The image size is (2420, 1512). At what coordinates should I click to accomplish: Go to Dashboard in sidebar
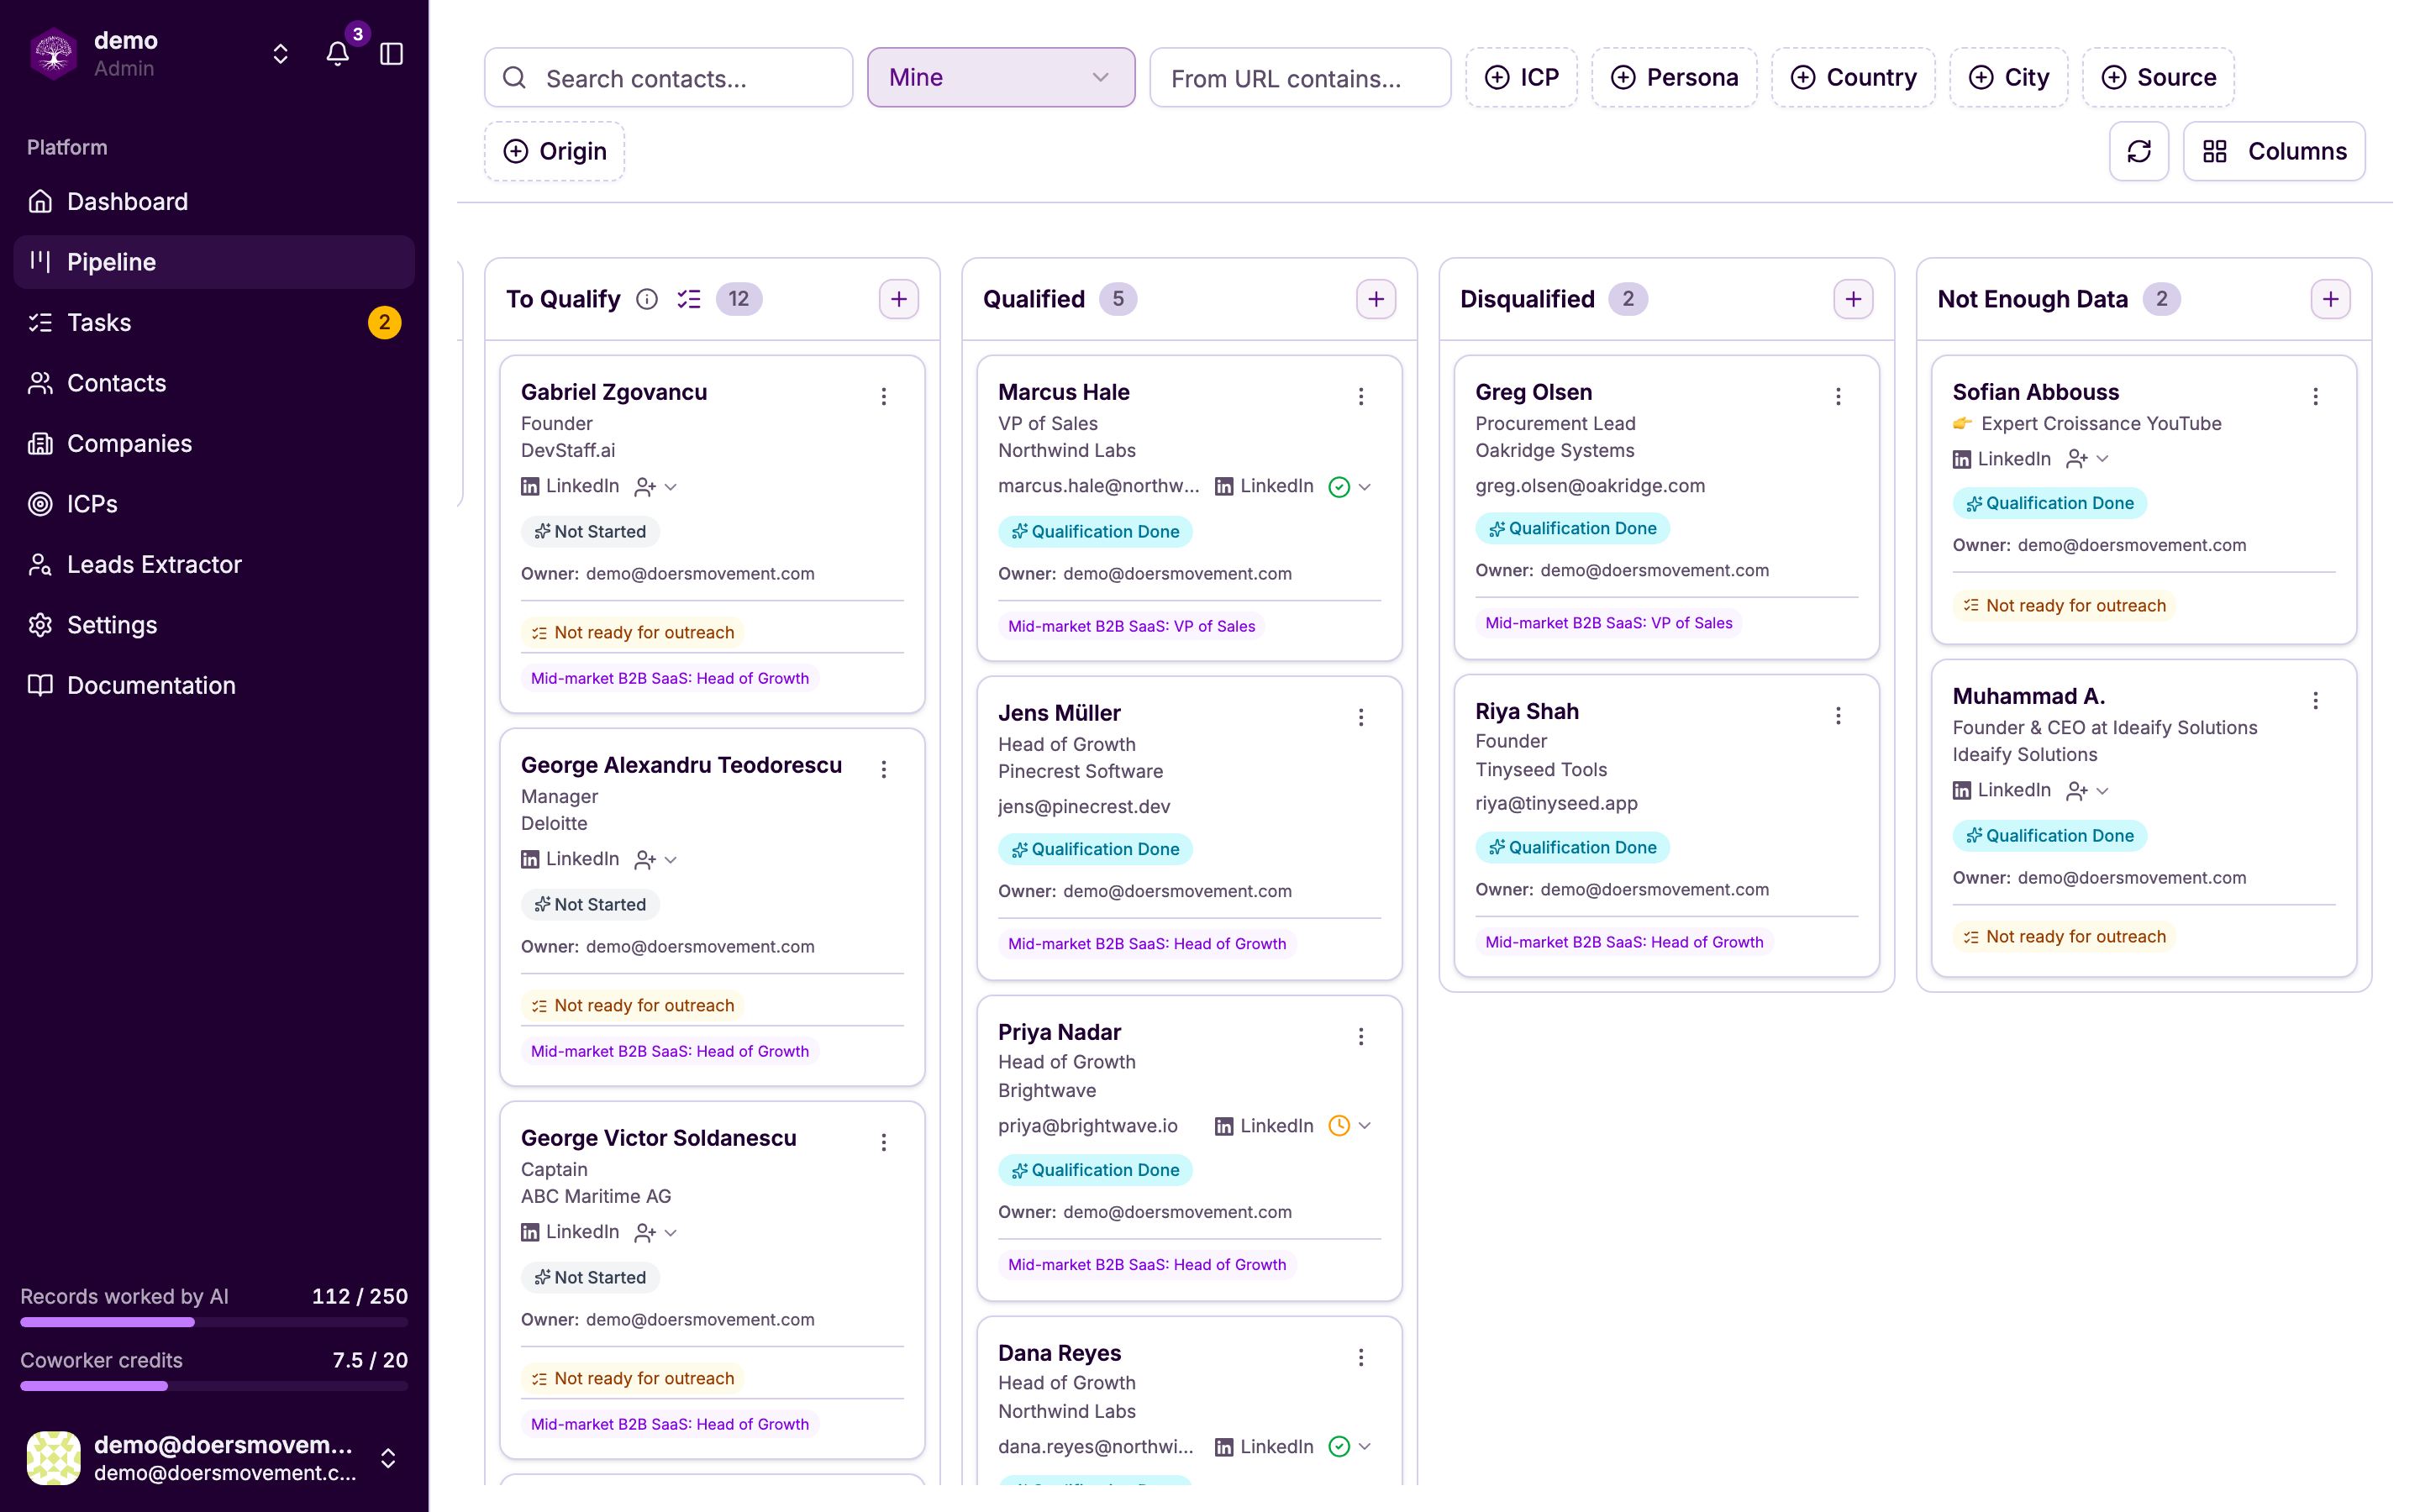(x=214, y=202)
